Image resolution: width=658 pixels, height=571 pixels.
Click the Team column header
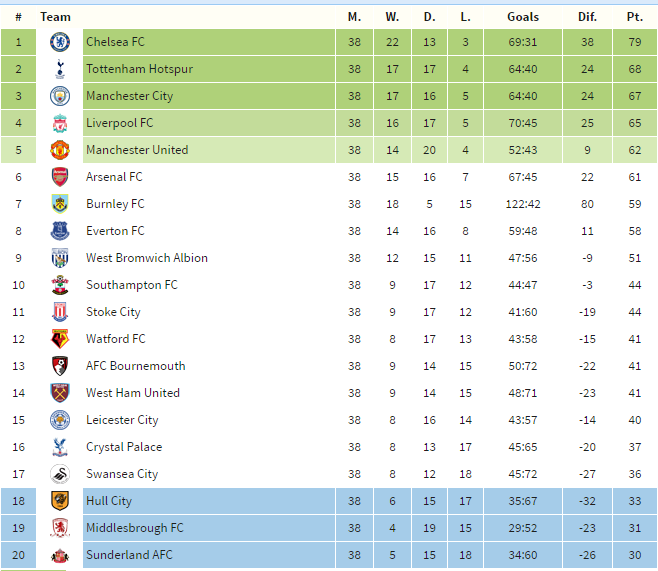pos(56,17)
